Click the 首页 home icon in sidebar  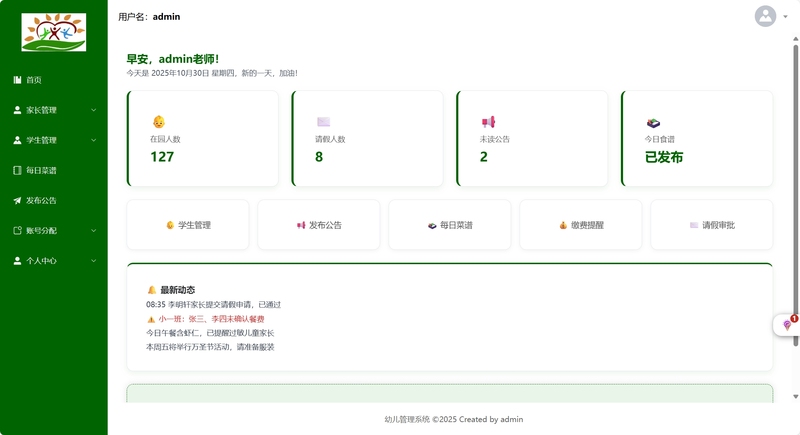point(17,80)
